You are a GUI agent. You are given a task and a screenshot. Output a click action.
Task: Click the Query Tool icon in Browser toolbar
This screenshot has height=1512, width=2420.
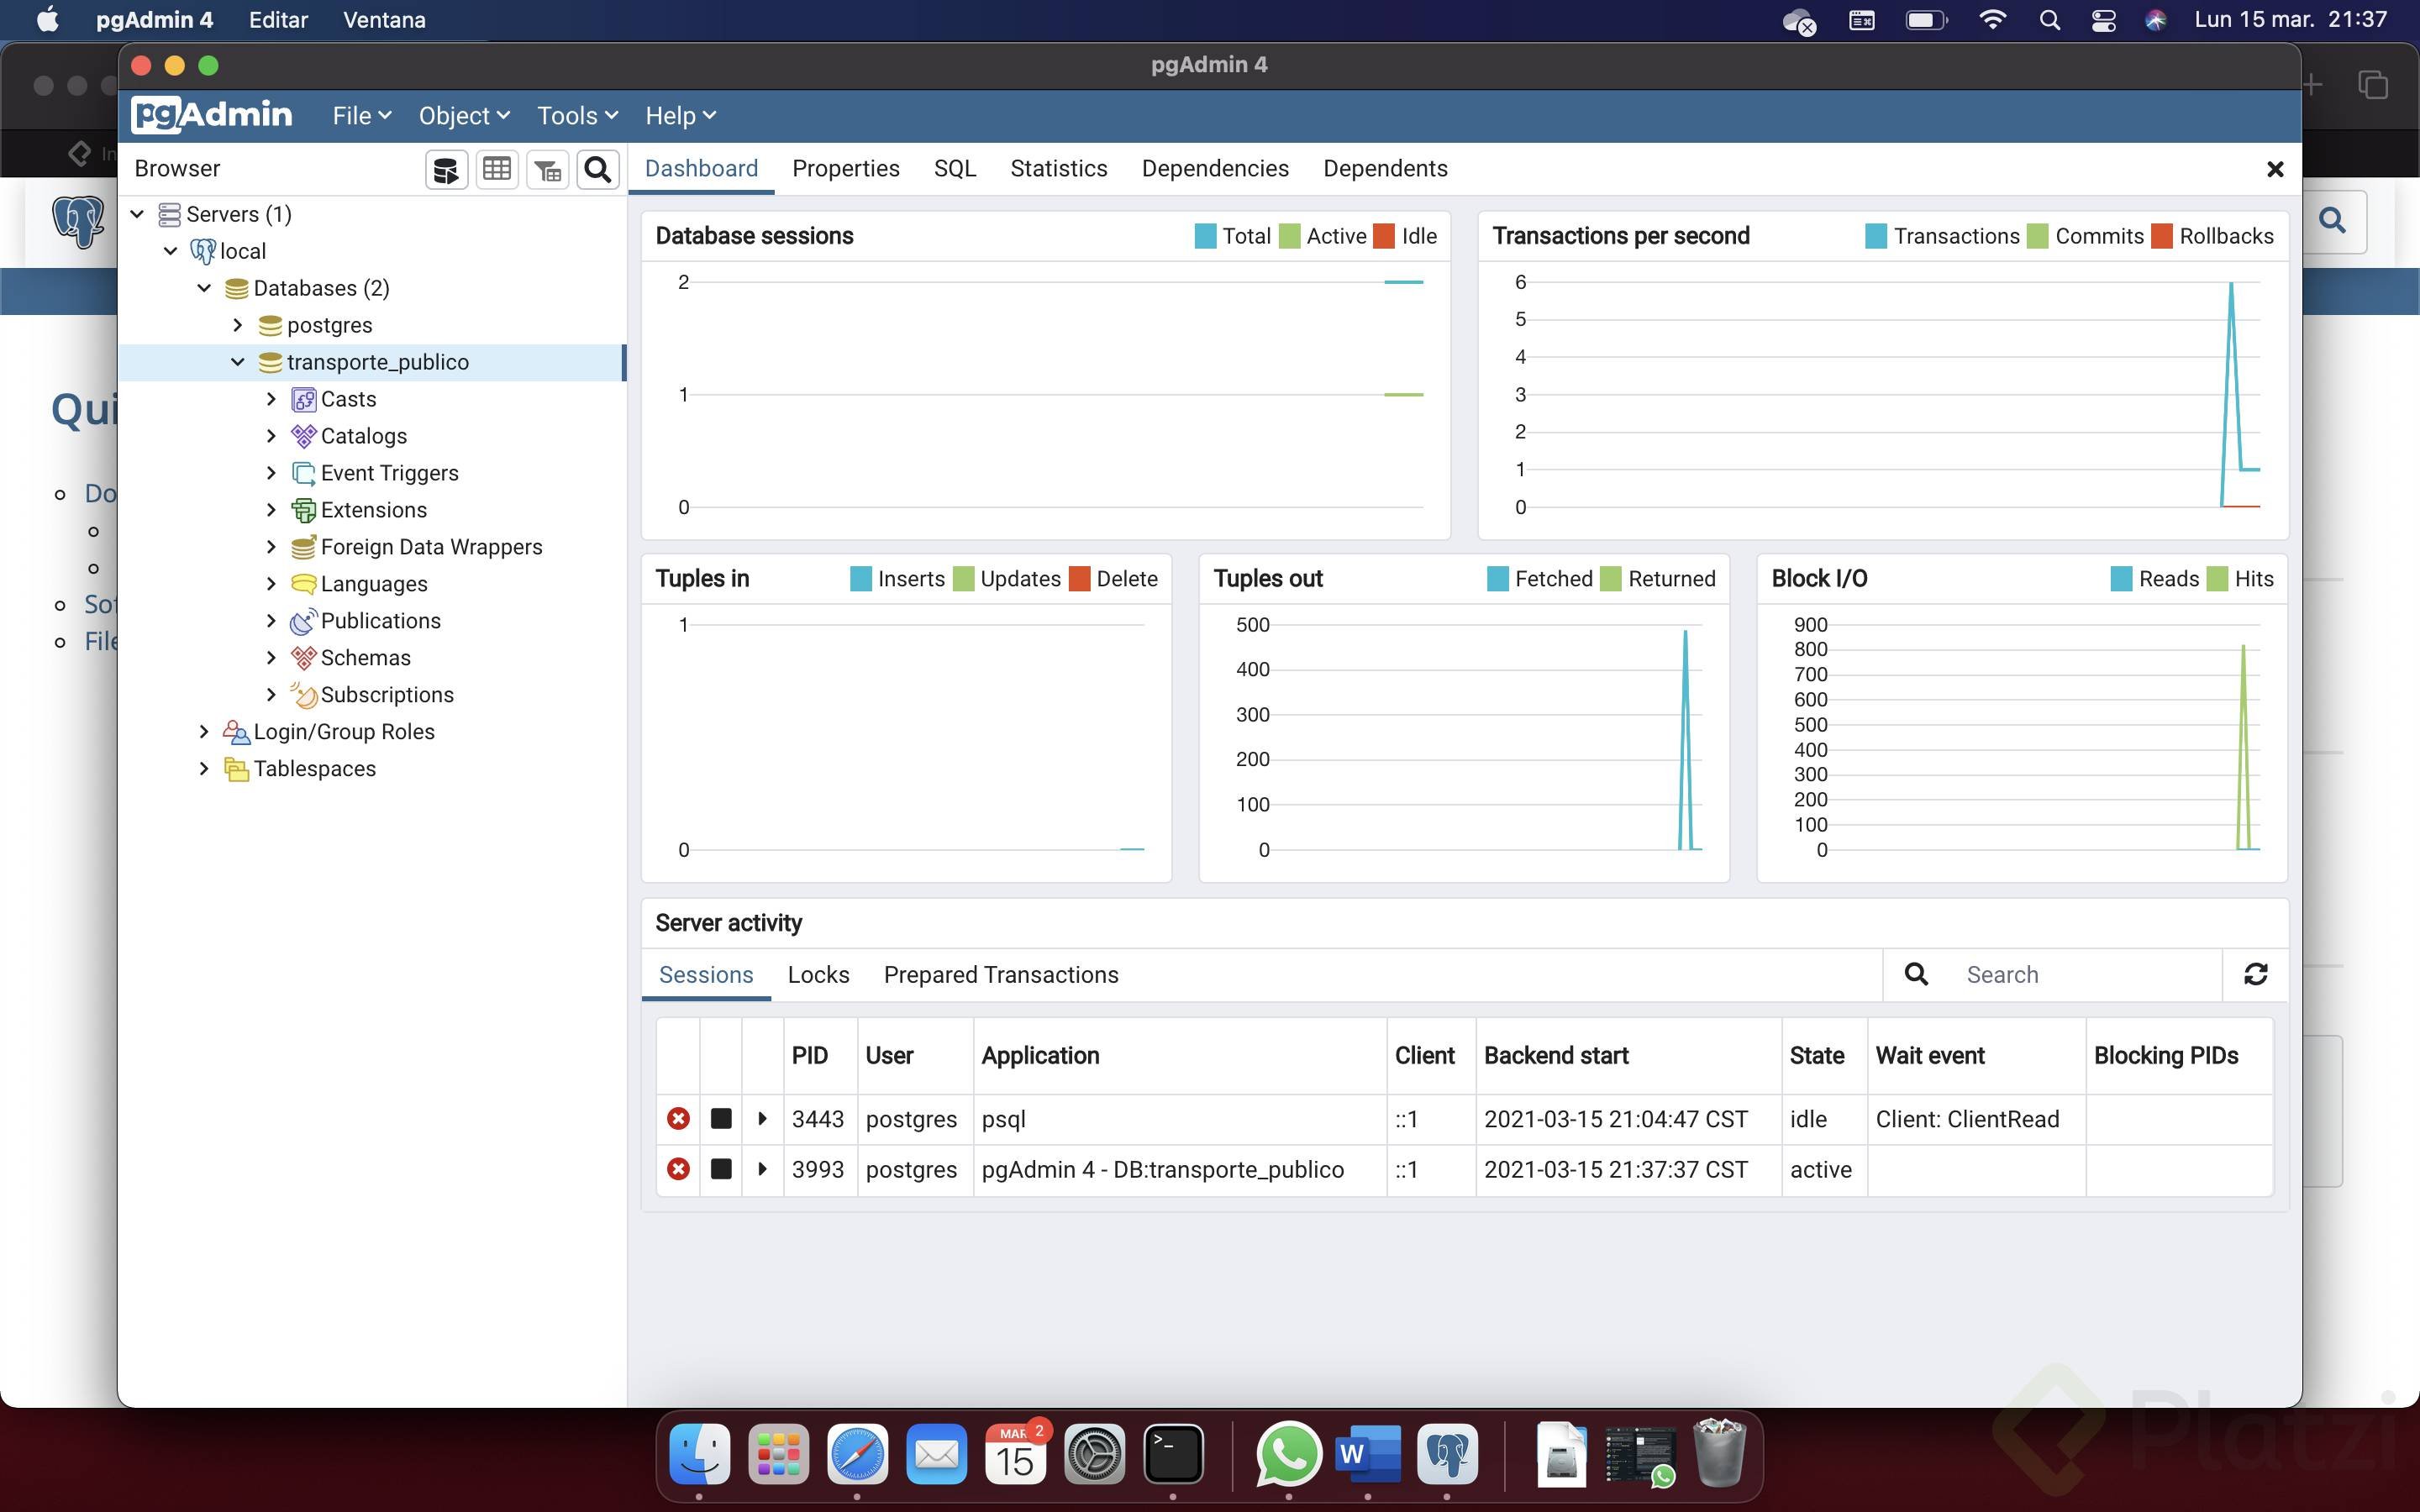coord(446,169)
